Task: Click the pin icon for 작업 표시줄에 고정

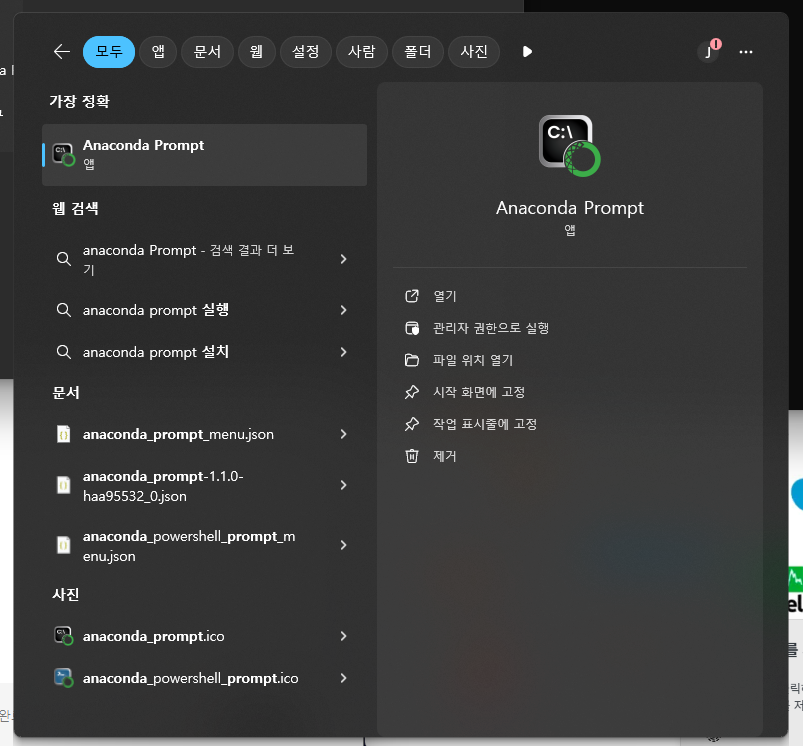Action: [412, 424]
